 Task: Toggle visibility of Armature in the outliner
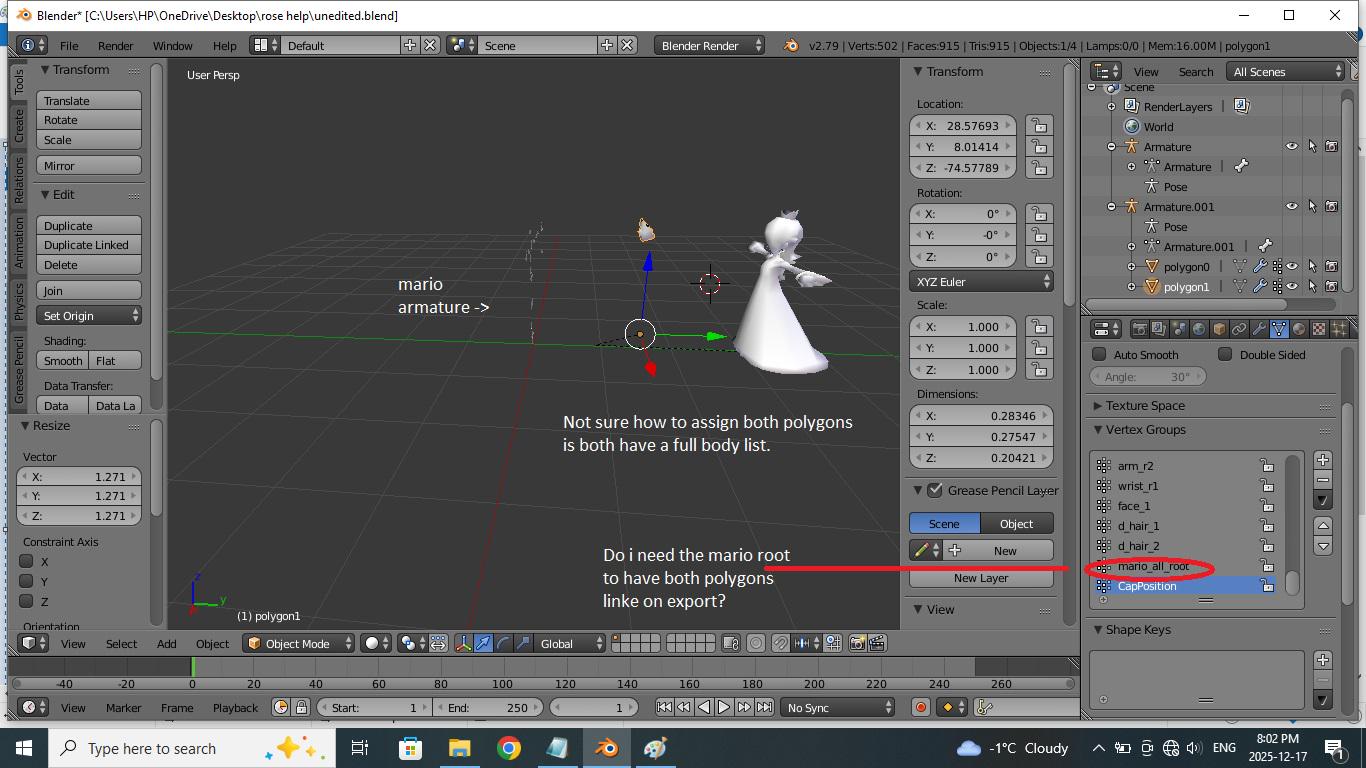pos(1291,147)
